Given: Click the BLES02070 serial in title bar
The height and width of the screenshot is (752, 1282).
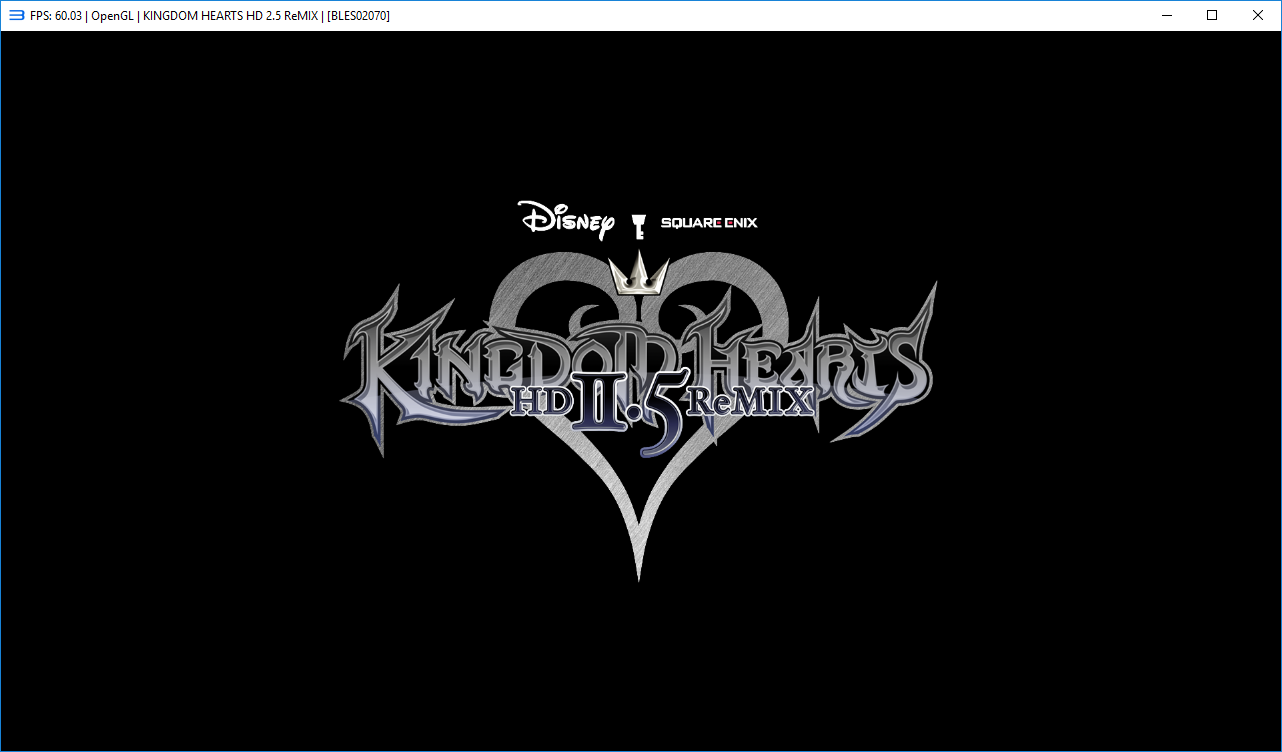Looking at the screenshot, I should [358, 16].
